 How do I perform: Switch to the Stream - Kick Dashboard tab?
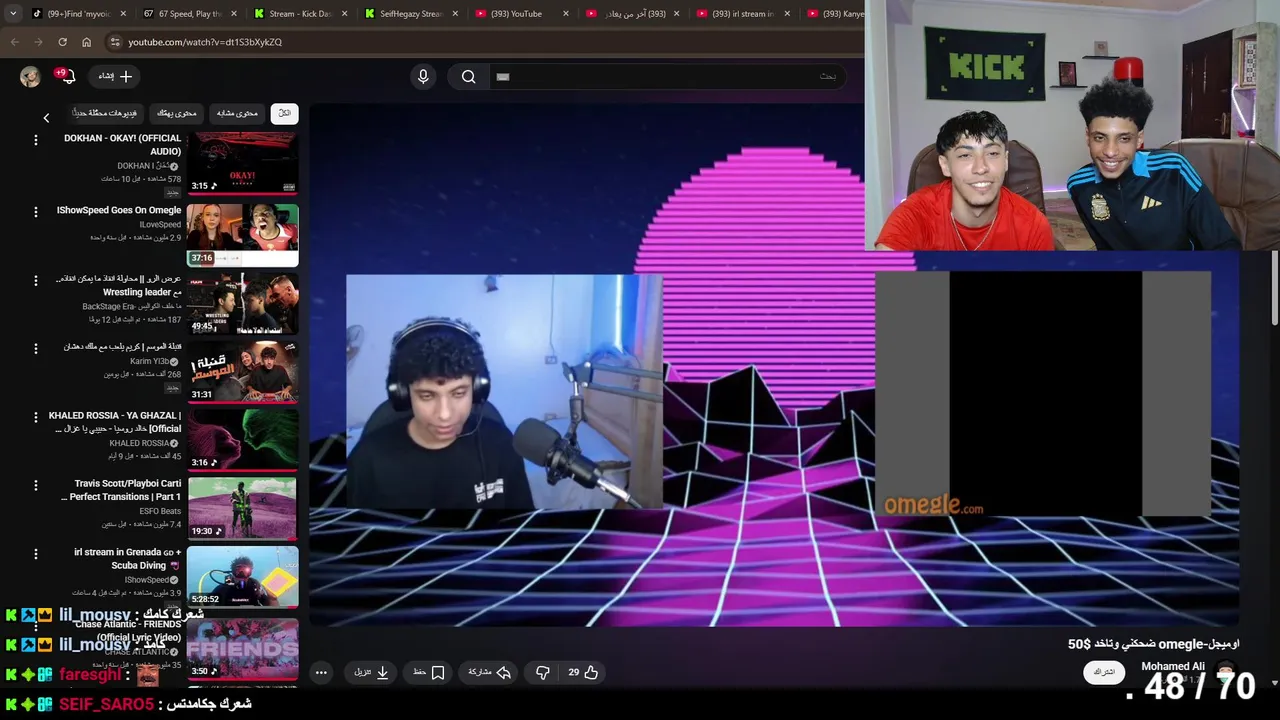299,14
